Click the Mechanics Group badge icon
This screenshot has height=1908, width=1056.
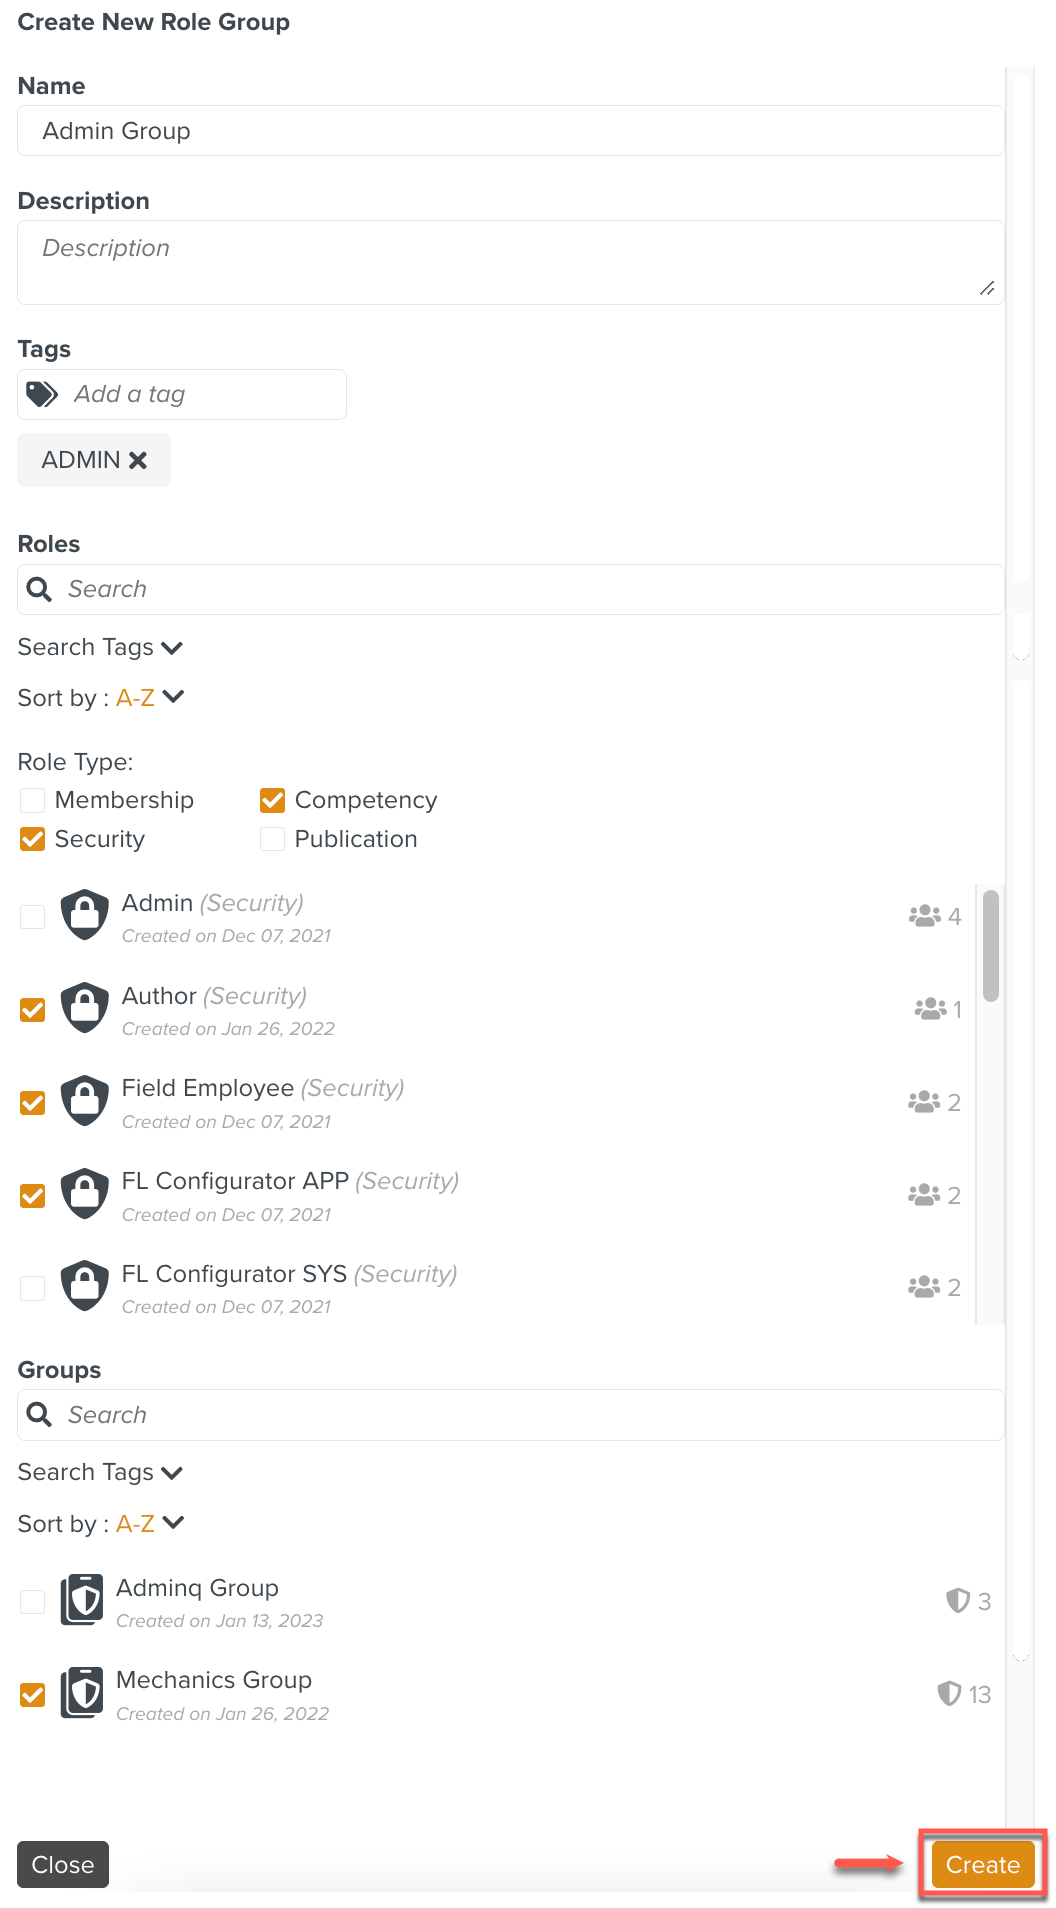(x=82, y=1693)
